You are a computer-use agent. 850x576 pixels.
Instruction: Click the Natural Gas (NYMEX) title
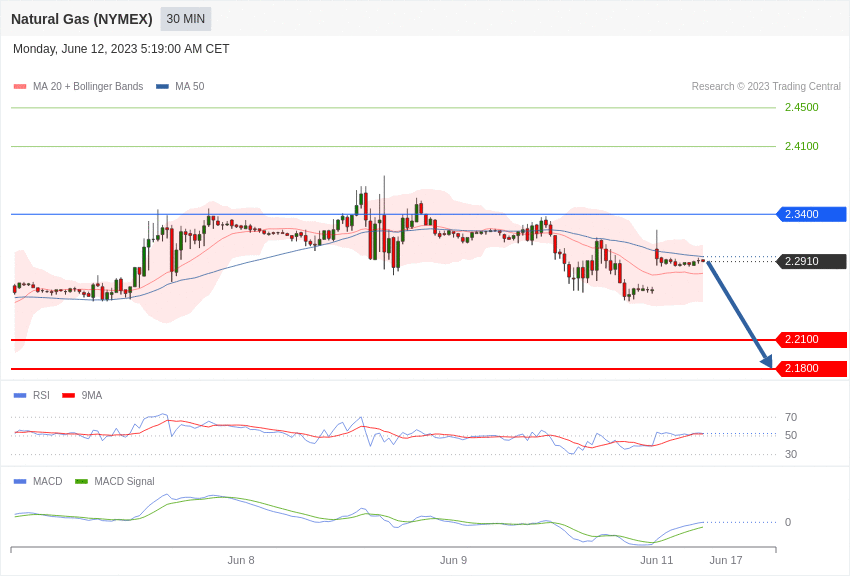(82, 19)
